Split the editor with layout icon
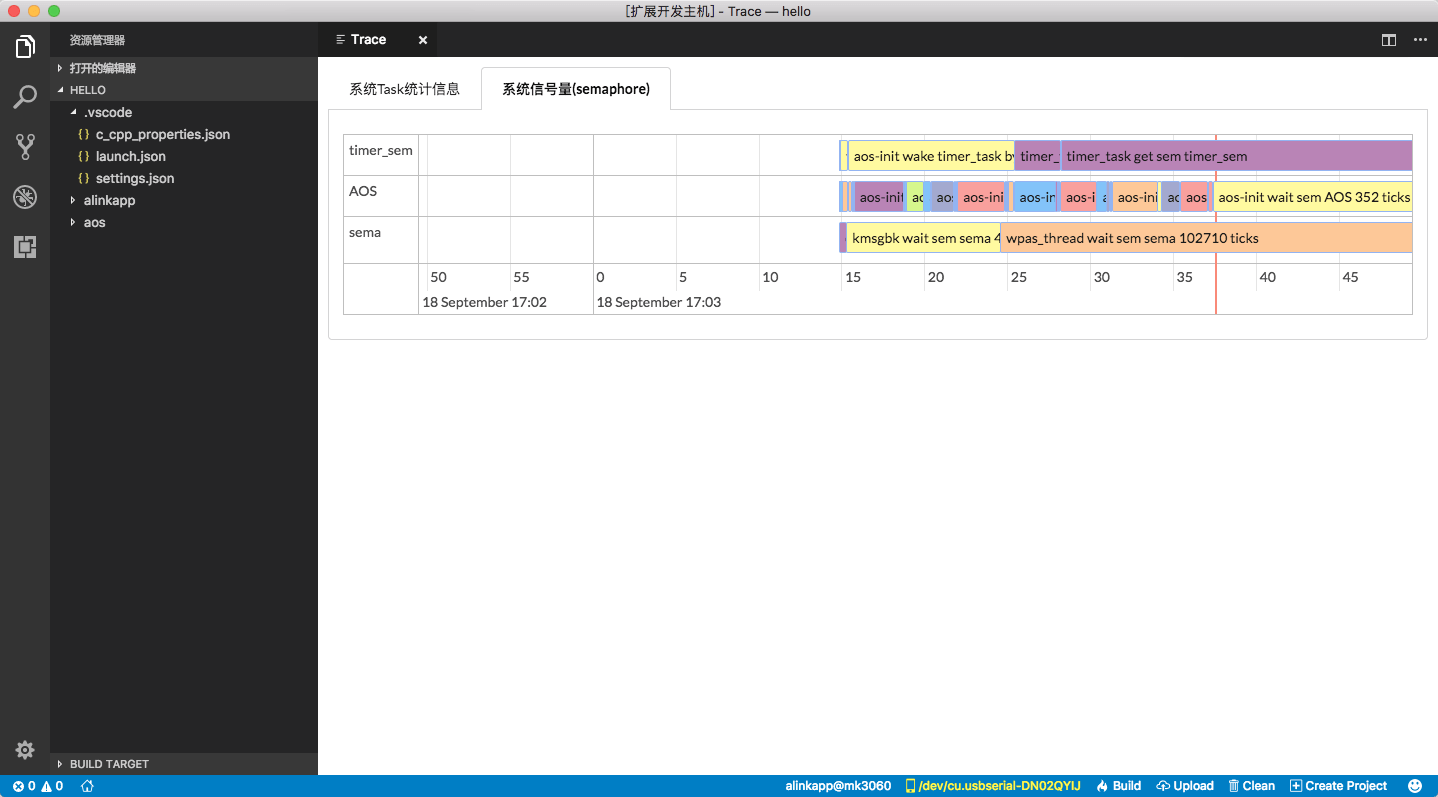The image size is (1438, 797). pos(1389,40)
